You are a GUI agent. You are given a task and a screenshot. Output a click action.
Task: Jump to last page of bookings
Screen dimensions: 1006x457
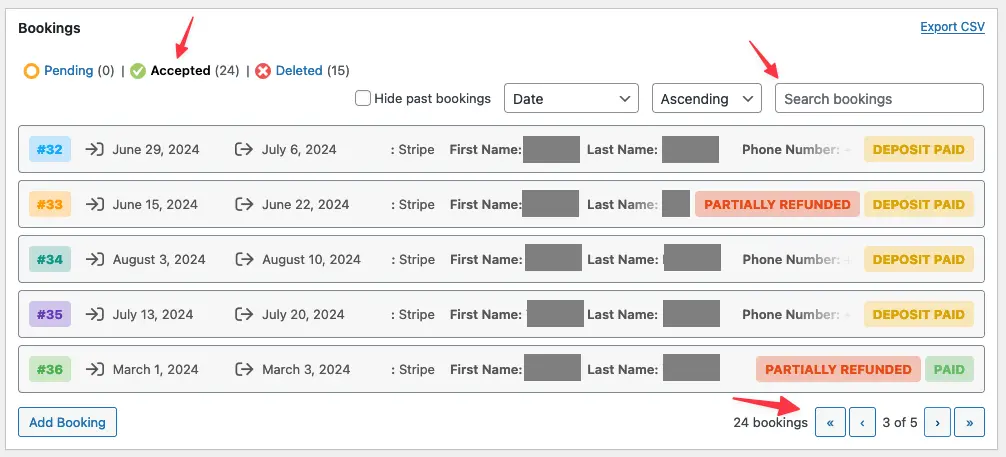[969, 423]
